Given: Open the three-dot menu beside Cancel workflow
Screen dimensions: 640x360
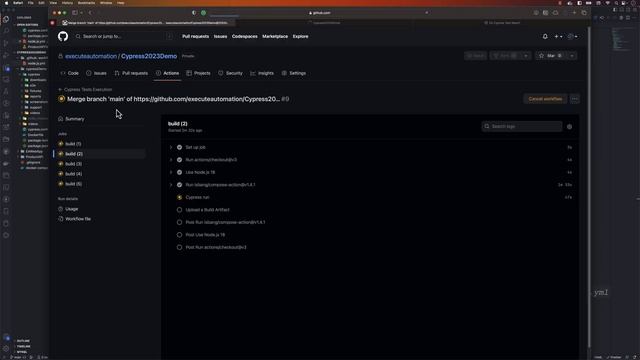Looking at the screenshot, I should coord(575,99).
